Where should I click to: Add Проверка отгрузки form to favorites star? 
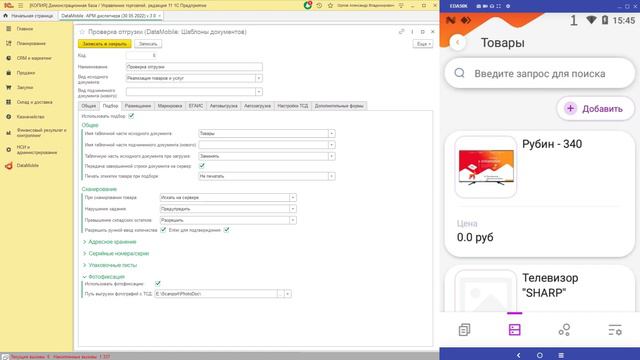pos(82,32)
